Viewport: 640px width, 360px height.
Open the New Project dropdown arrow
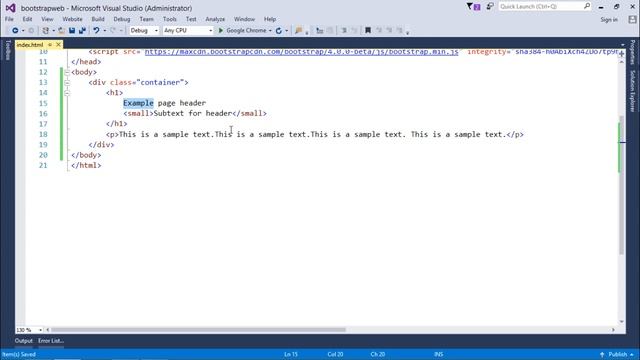[x=53, y=31]
